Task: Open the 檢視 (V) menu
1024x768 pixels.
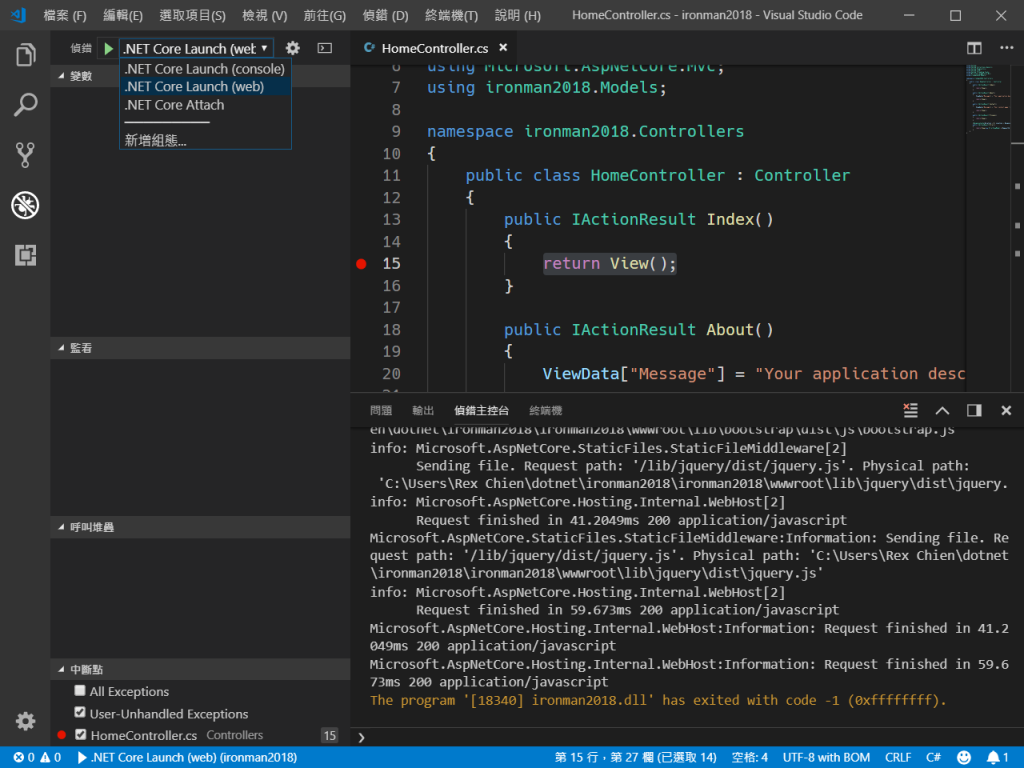Action: tap(264, 15)
